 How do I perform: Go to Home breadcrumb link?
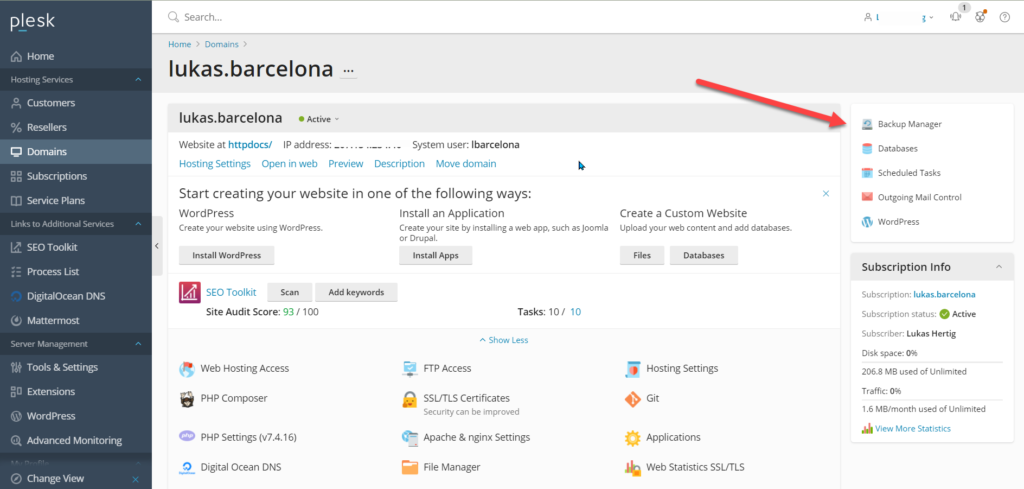click(x=180, y=44)
